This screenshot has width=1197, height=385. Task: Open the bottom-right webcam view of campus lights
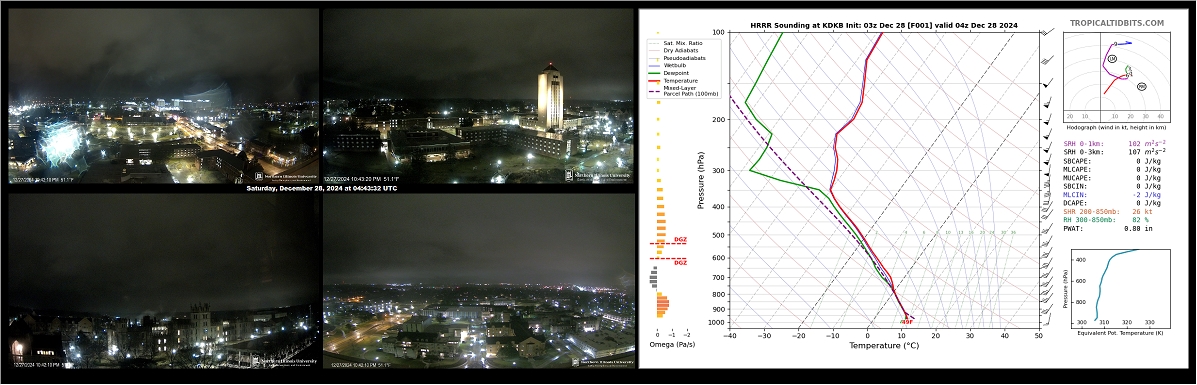(x=478, y=280)
